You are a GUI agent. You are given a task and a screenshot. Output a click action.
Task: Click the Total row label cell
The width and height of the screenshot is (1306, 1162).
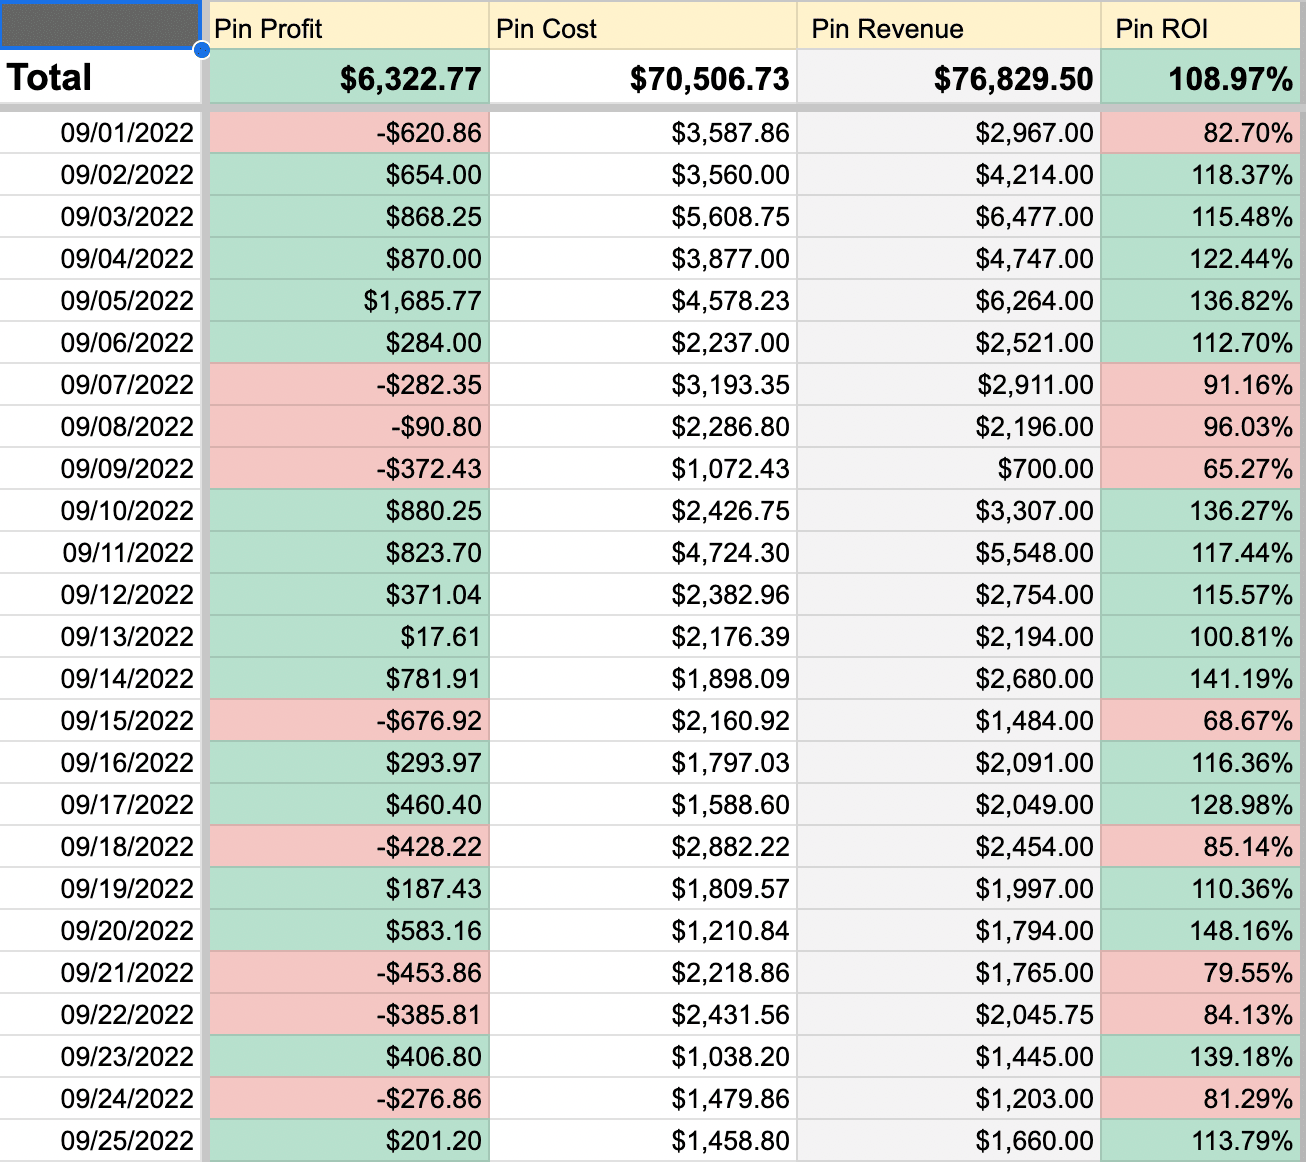pos(100,78)
